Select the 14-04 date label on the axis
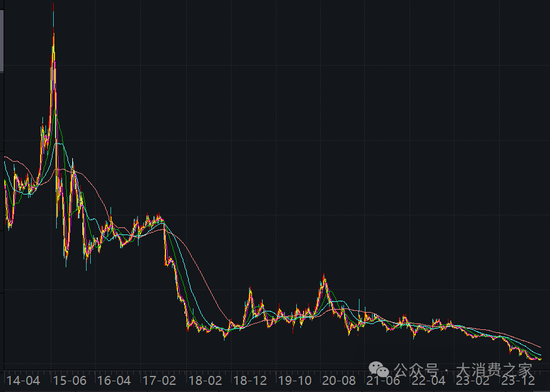This screenshot has height=392, width=550. pyautogui.click(x=23, y=381)
